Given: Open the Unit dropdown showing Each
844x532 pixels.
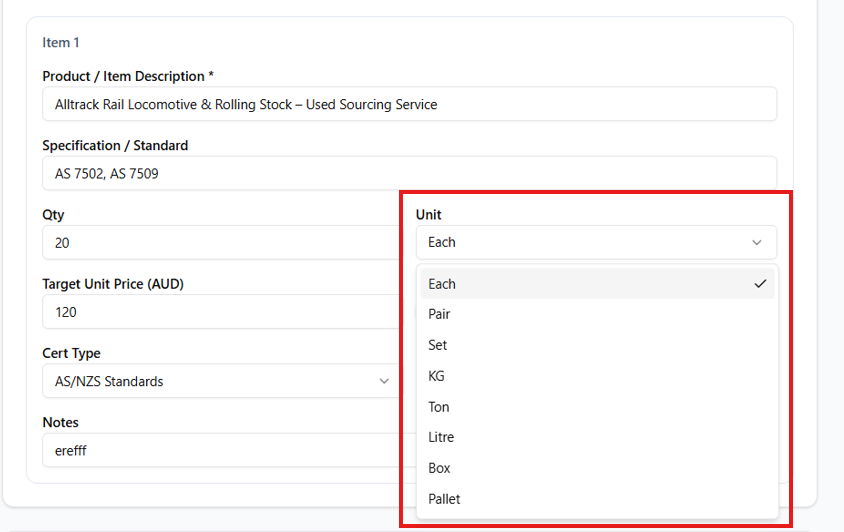Looking at the screenshot, I should click(596, 242).
